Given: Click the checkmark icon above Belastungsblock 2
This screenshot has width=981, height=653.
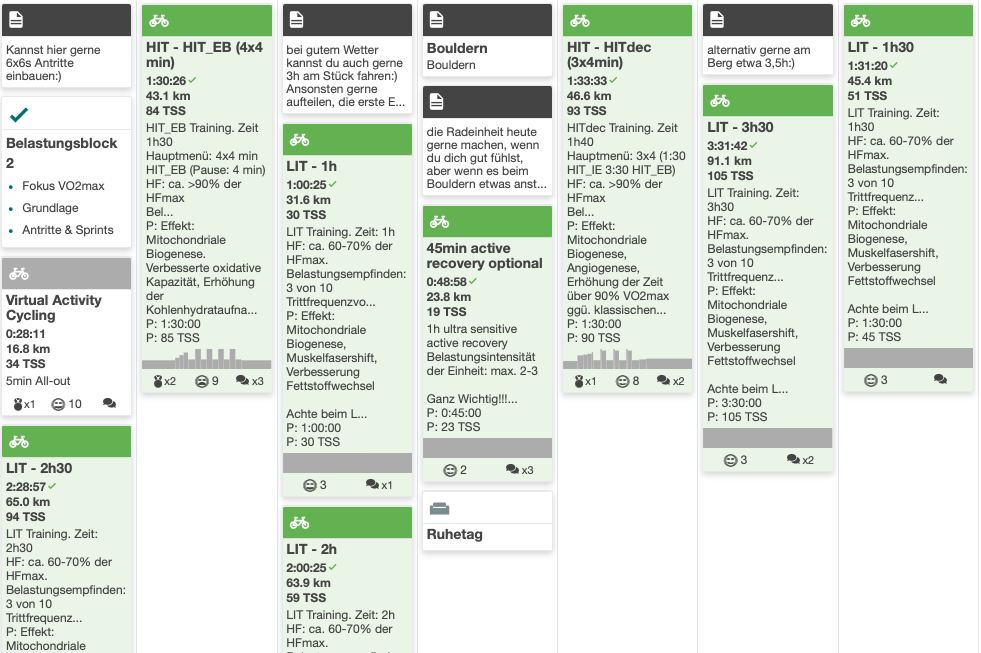Looking at the screenshot, I should (19, 114).
